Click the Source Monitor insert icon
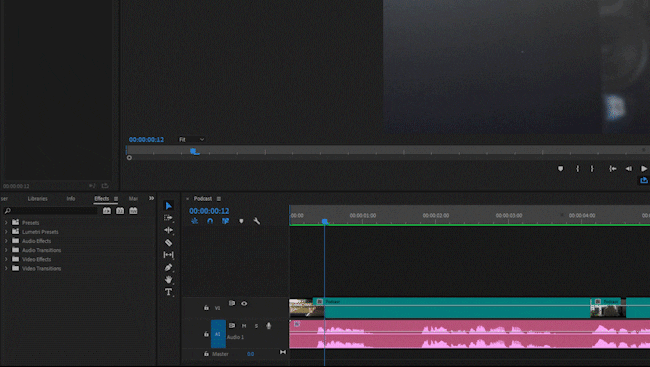The width and height of the screenshot is (650, 367). 92,186
